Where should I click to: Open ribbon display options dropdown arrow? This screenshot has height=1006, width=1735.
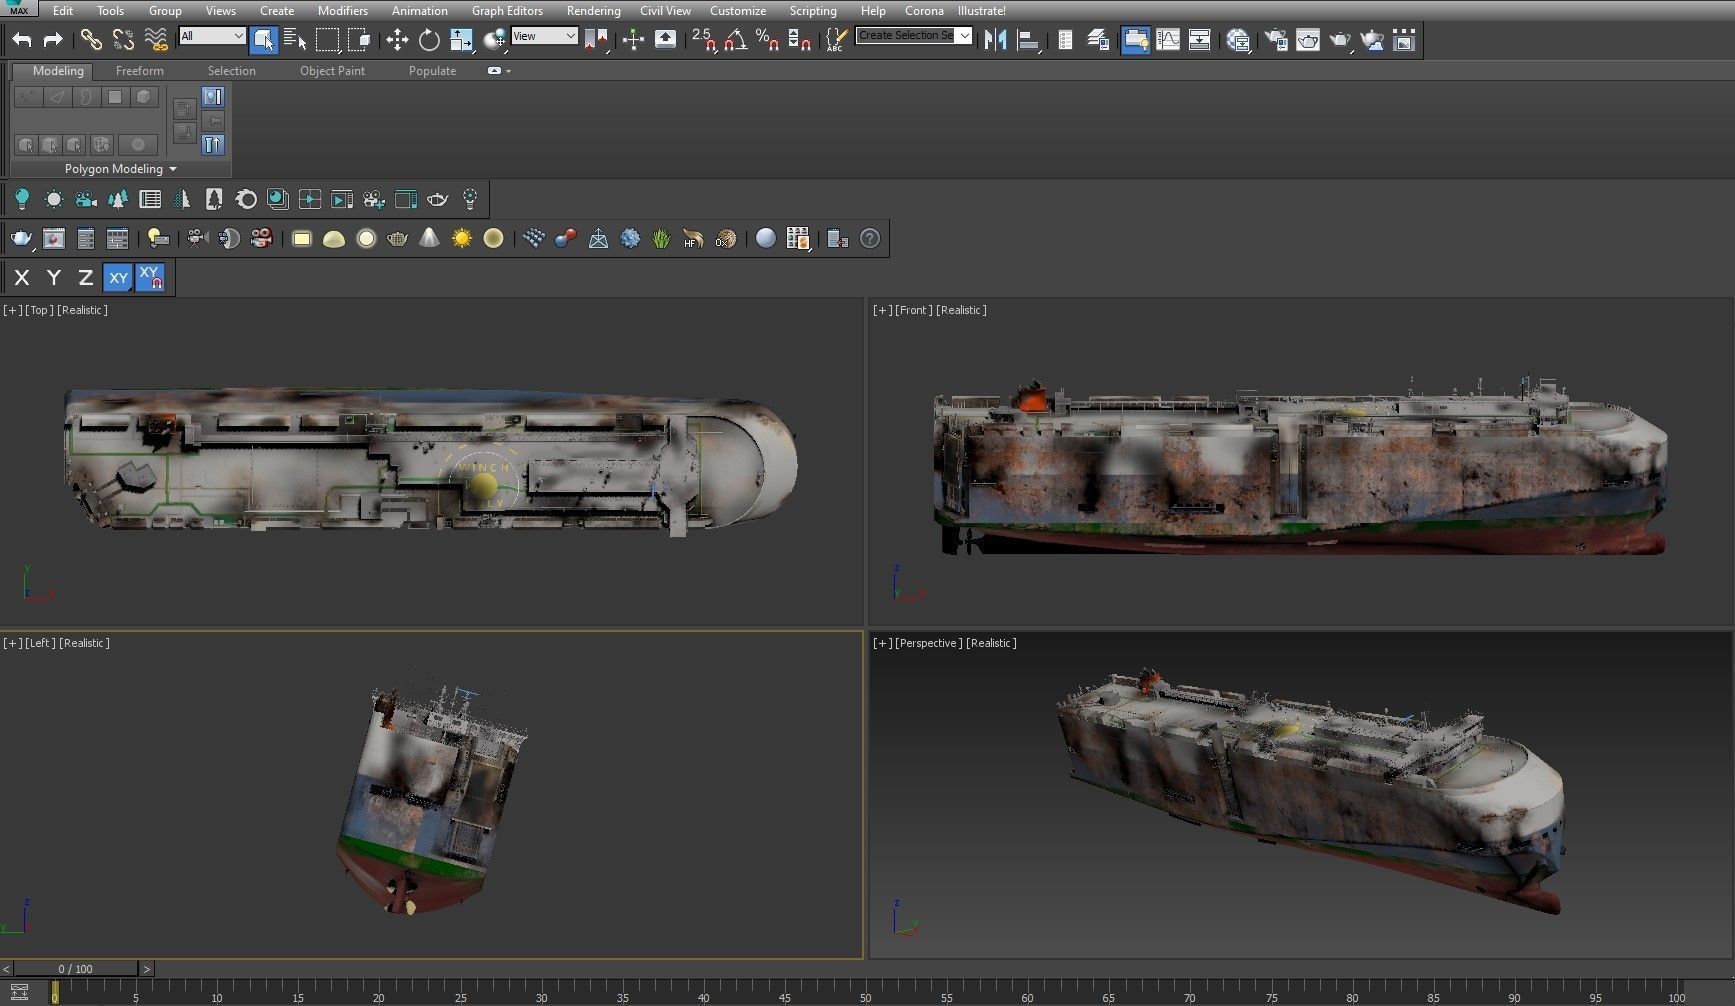(x=508, y=71)
